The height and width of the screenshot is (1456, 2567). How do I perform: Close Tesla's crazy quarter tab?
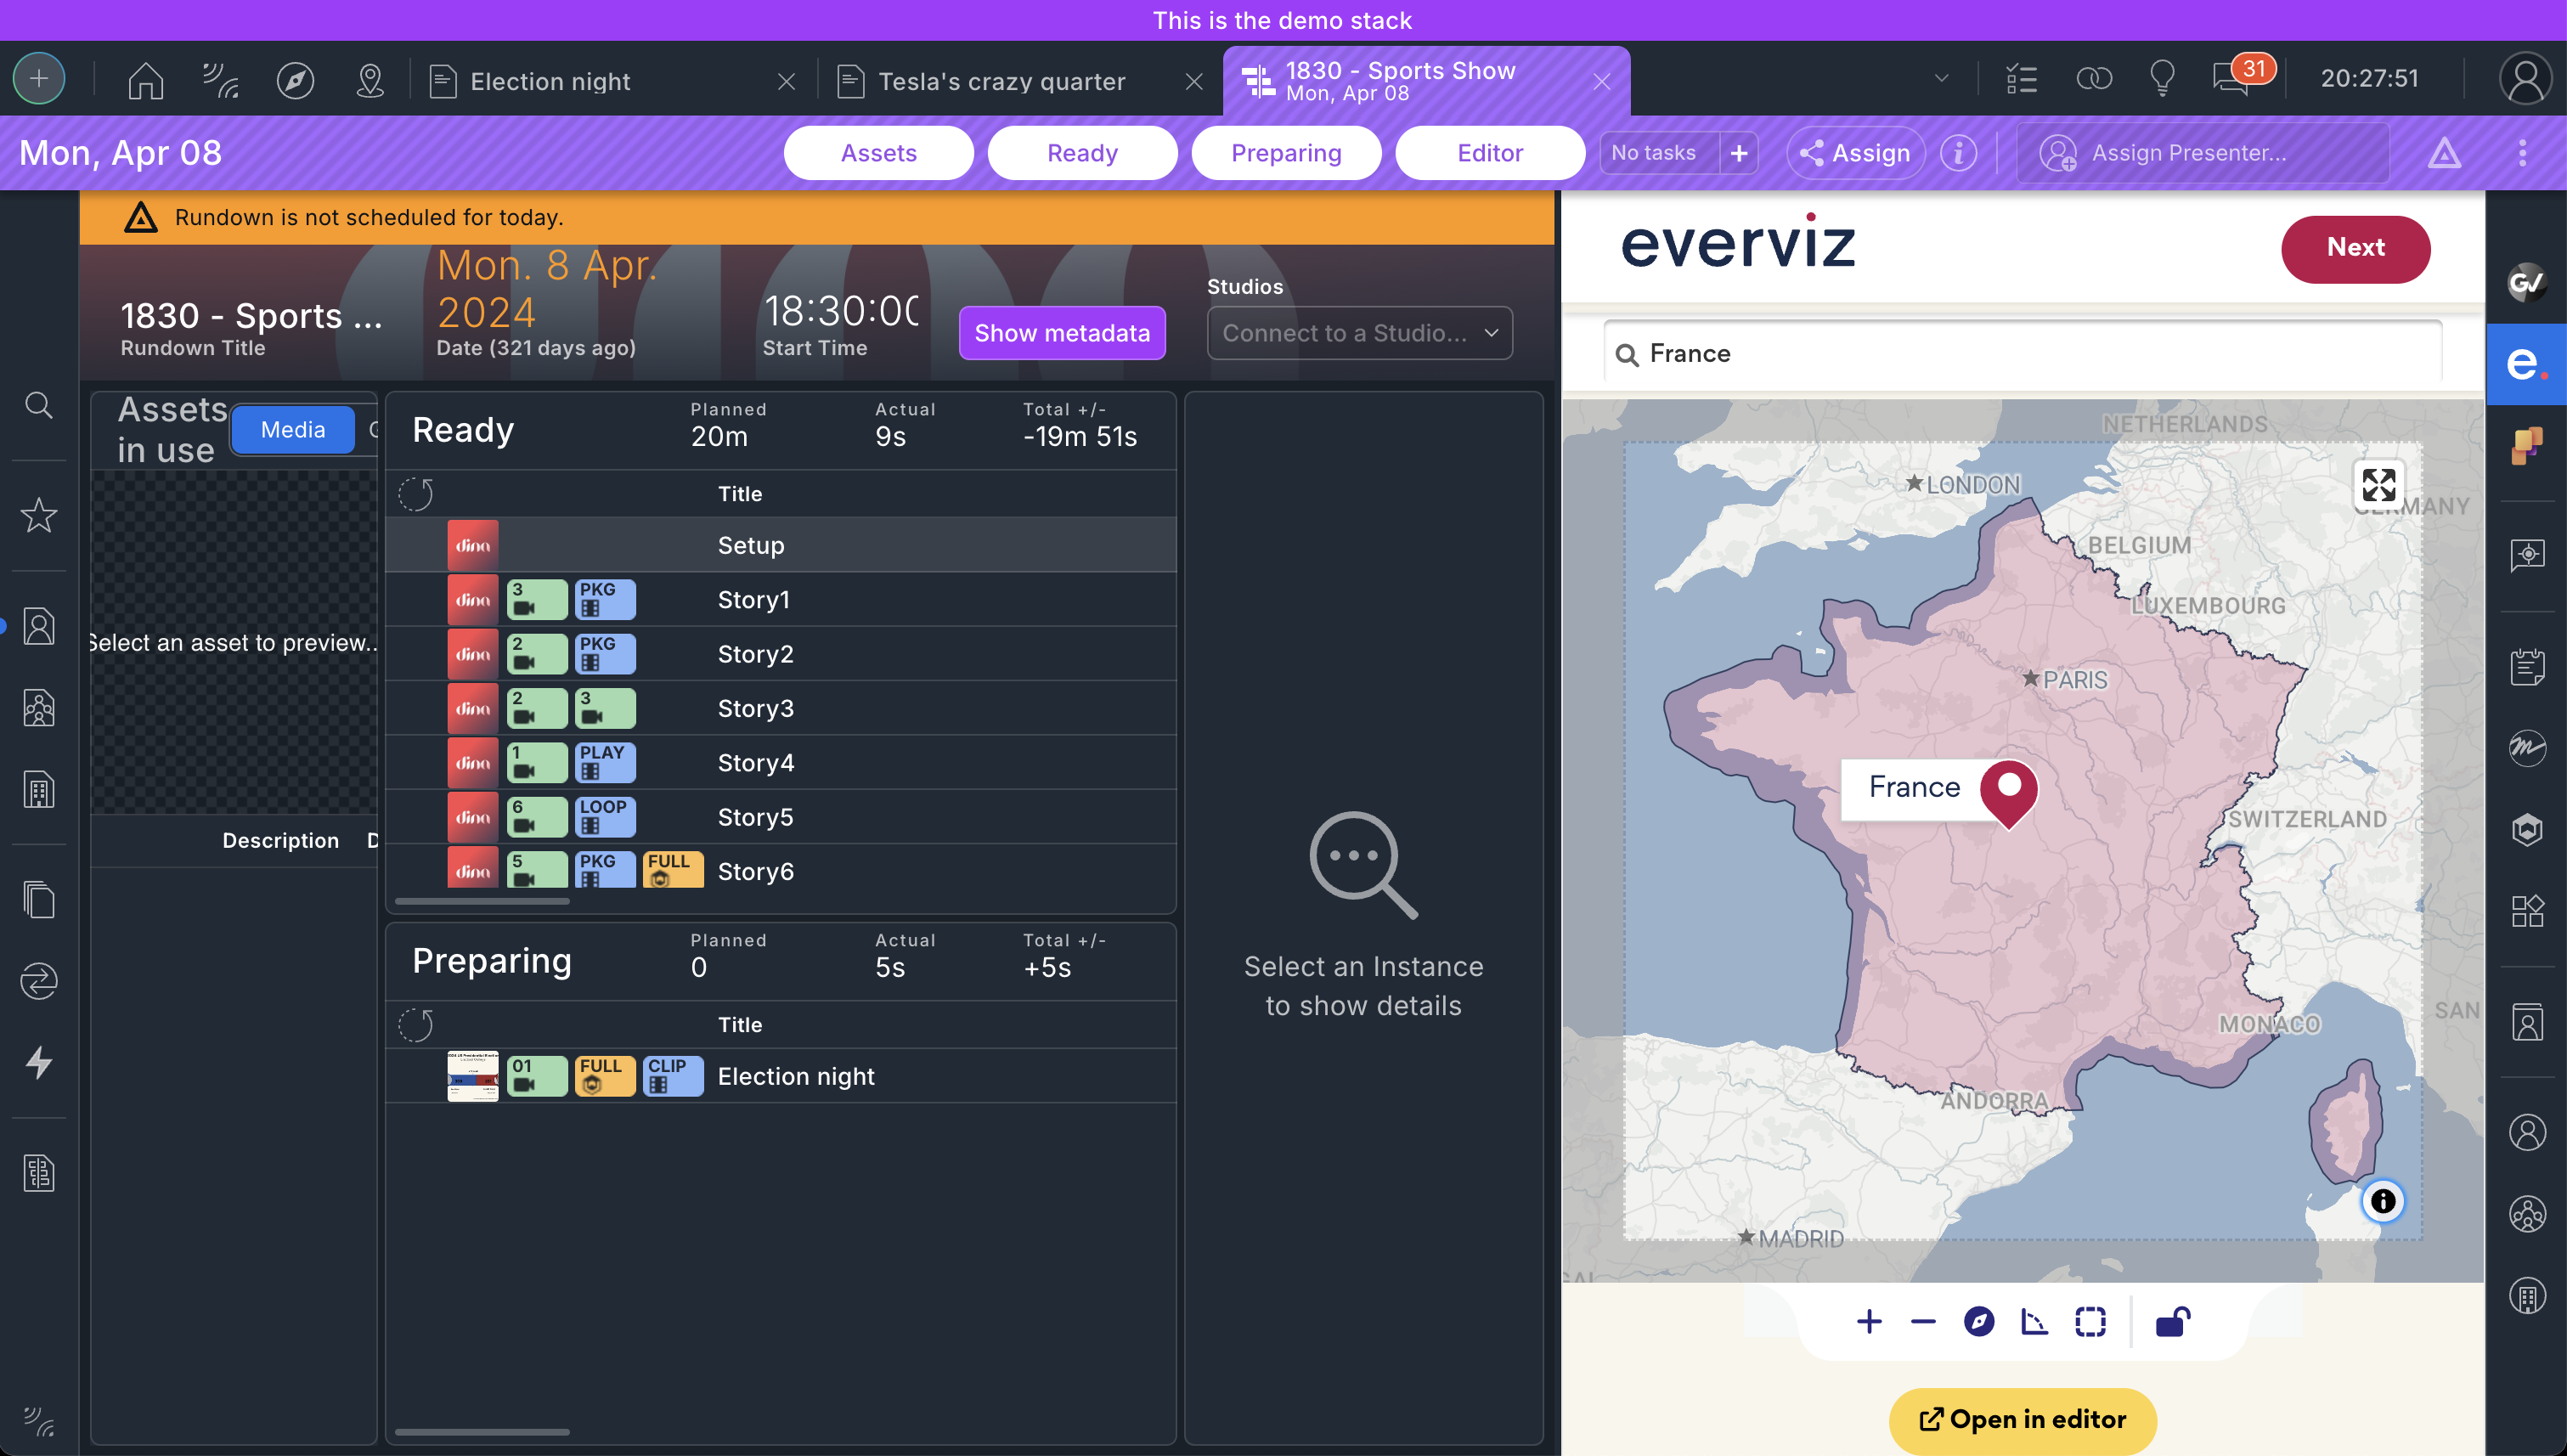tap(1194, 81)
